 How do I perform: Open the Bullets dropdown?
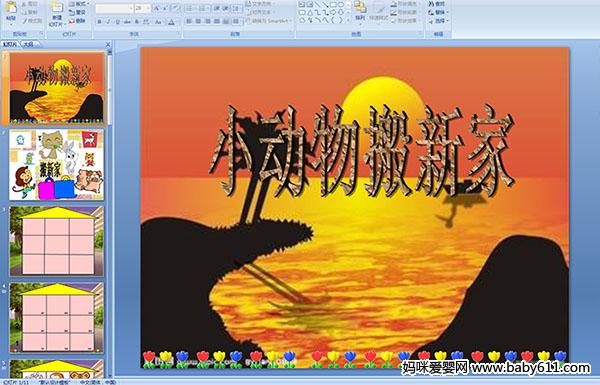click(192, 8)
